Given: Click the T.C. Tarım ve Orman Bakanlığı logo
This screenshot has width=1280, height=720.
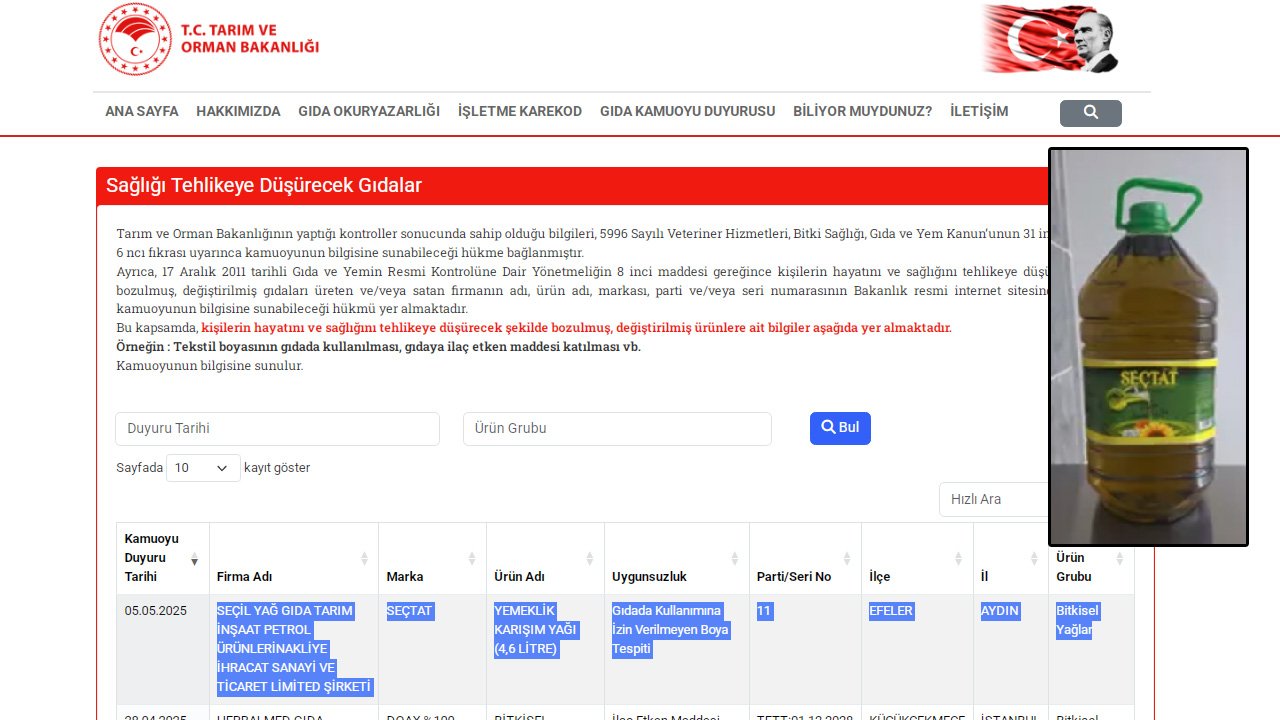Looking at the screenshot, I should coord(209,39).
